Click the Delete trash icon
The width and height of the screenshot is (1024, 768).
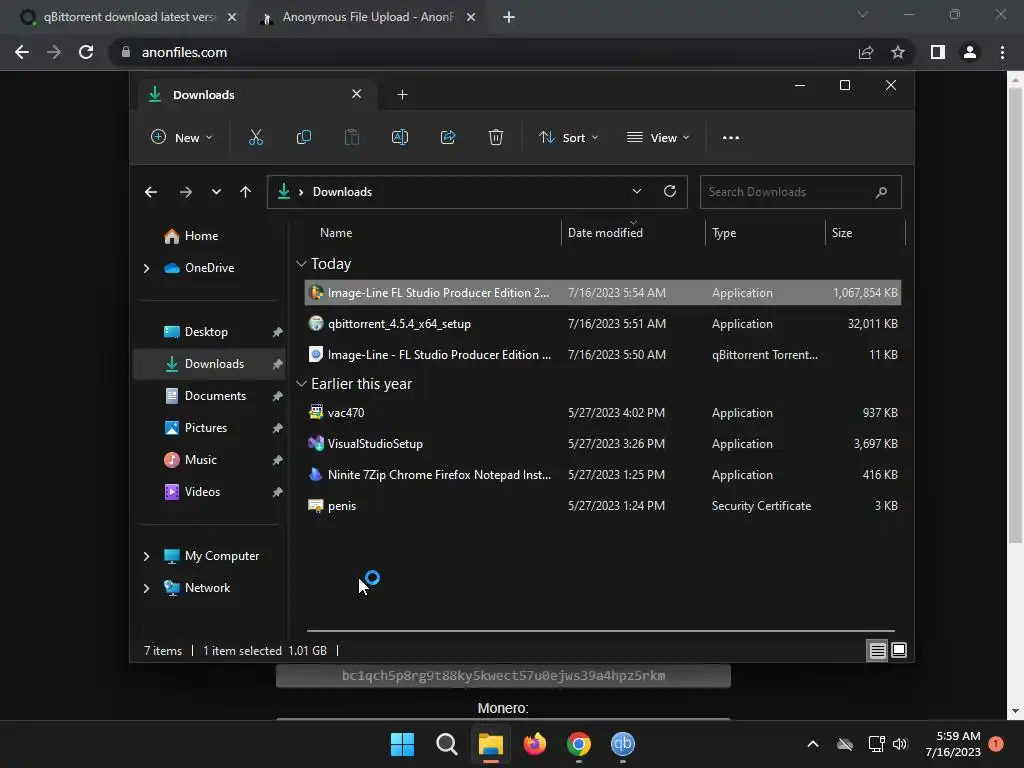(x=496, y=137)
